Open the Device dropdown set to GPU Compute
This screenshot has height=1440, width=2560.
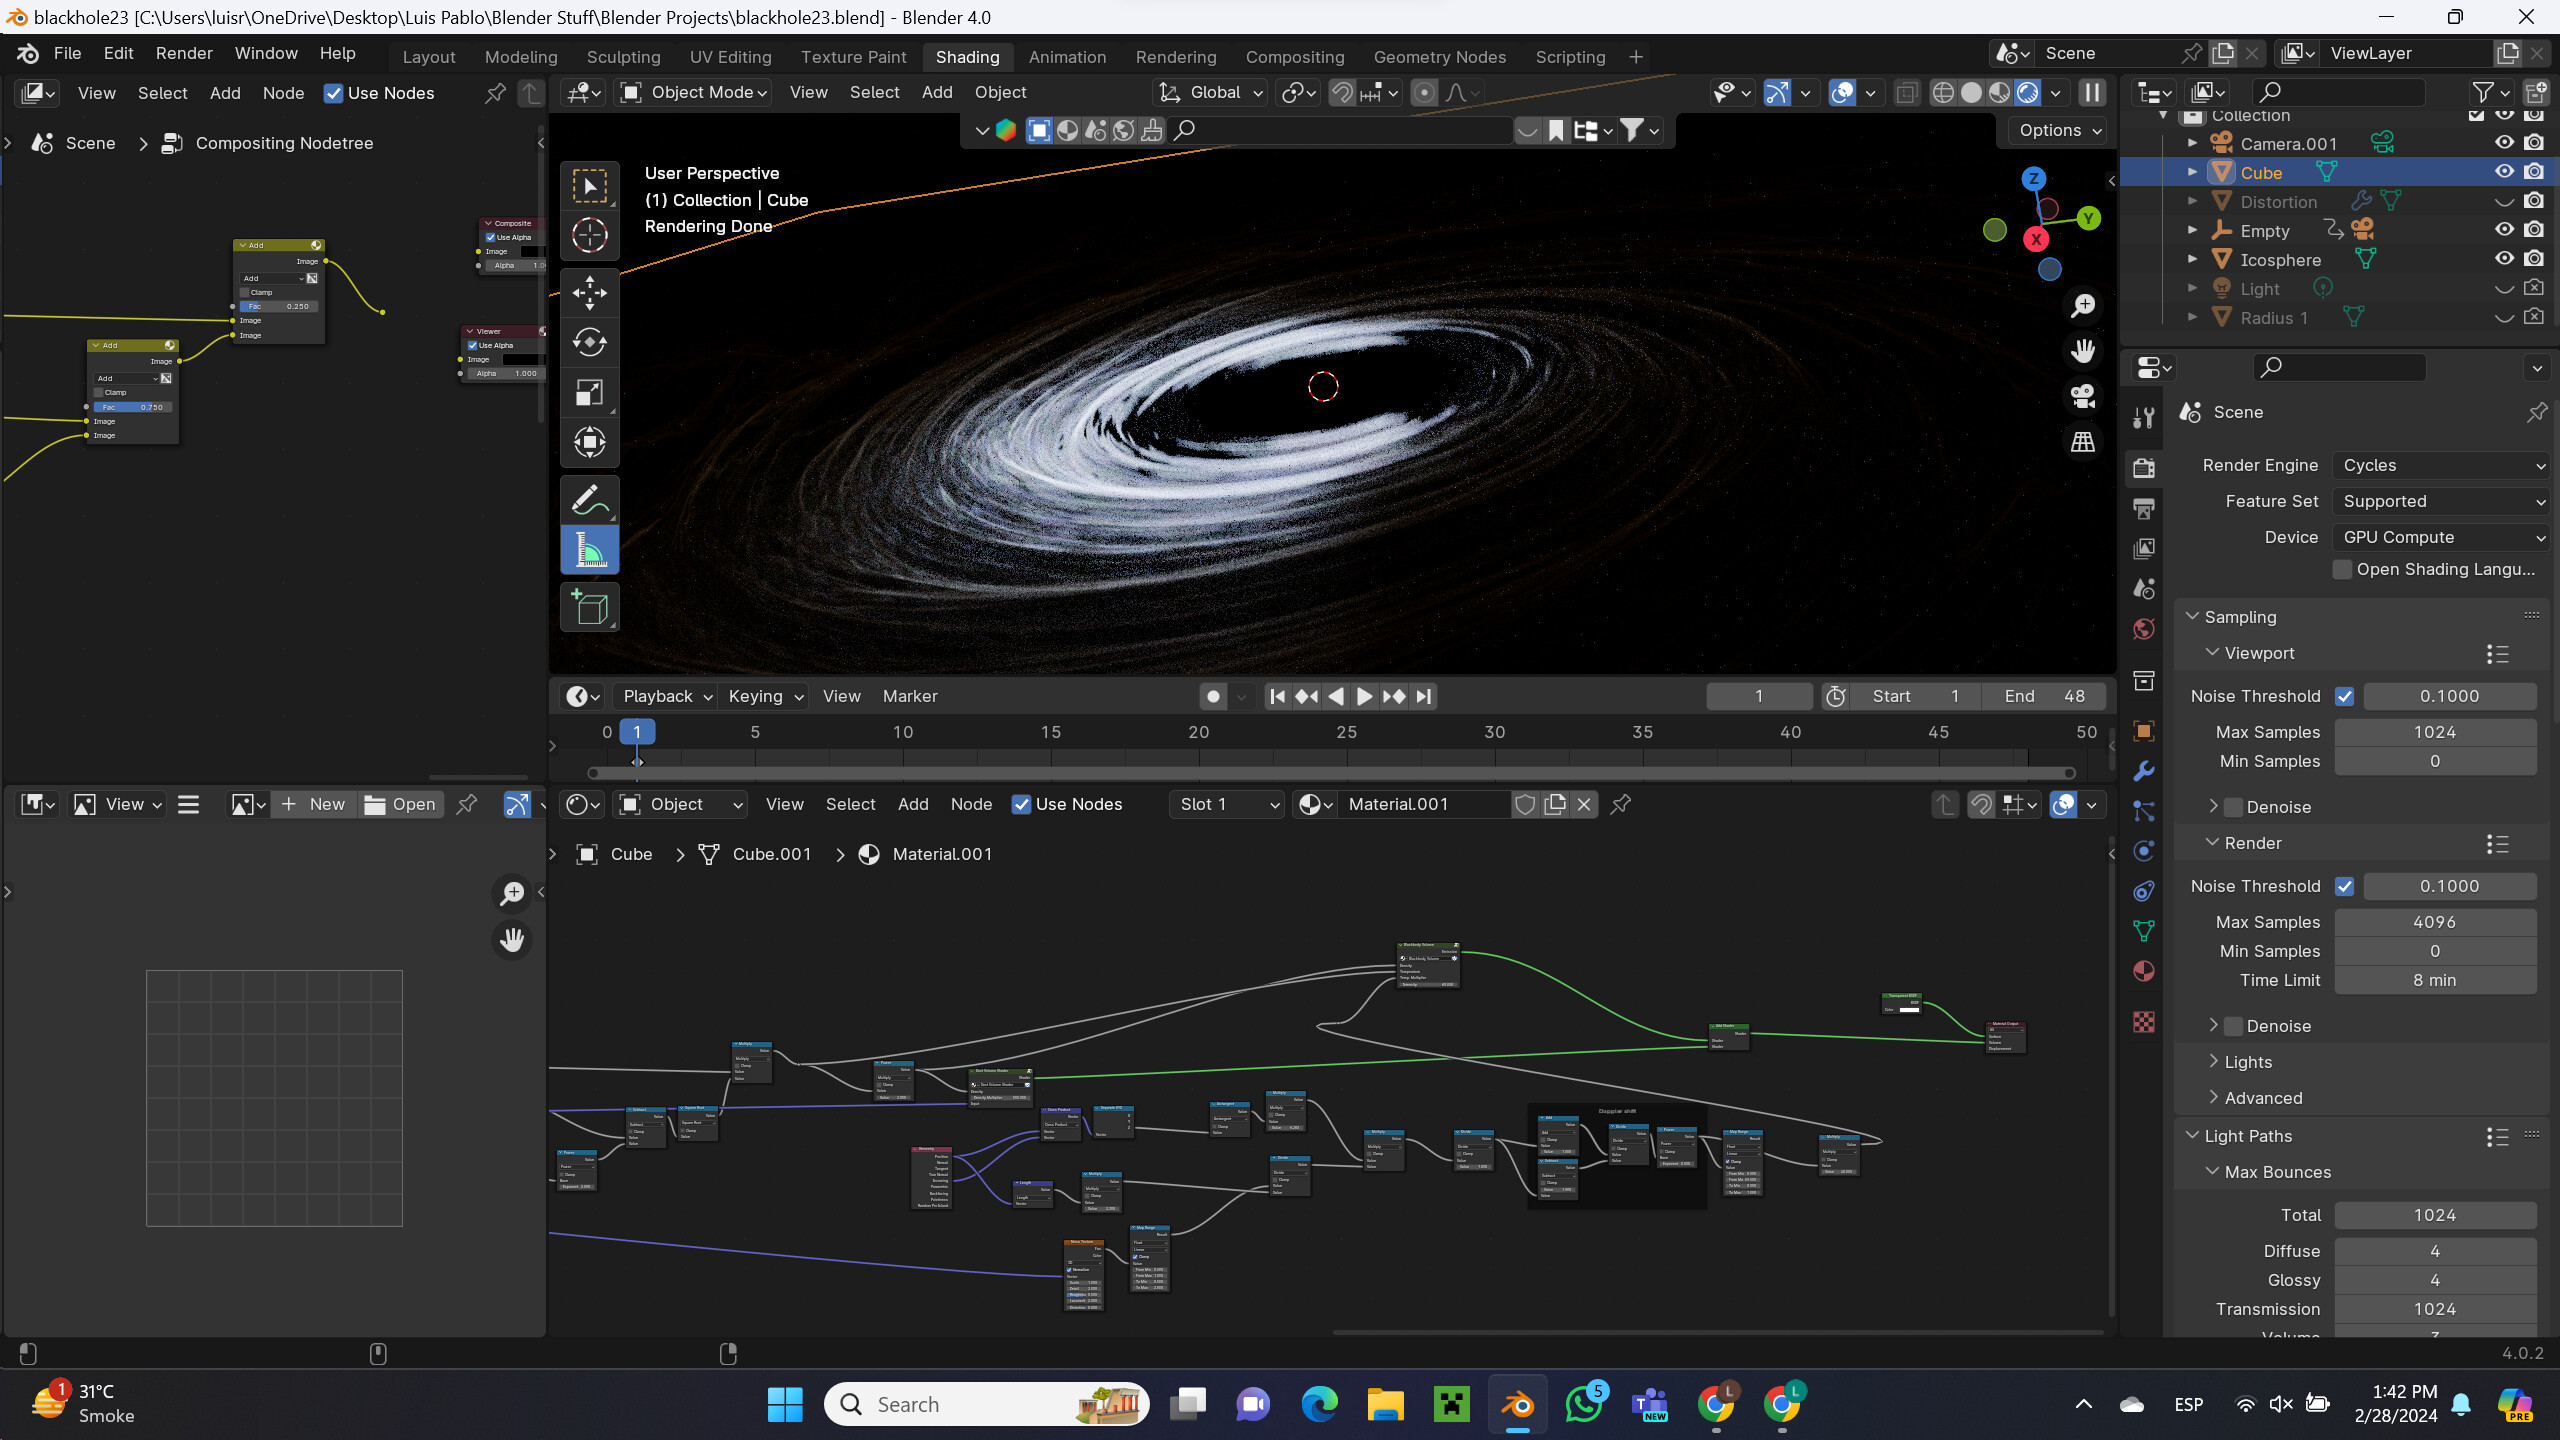coord(2441,537)
